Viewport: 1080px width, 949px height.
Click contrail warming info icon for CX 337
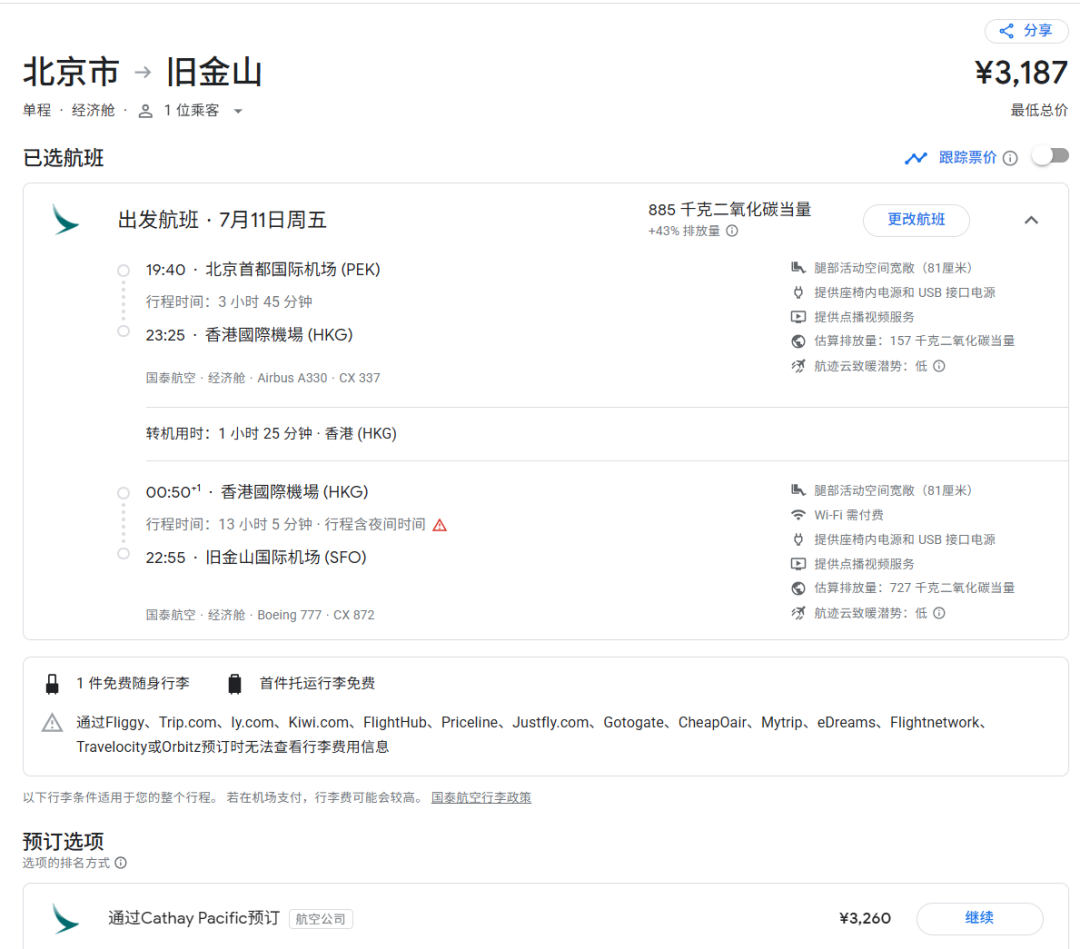pos(939,366)
